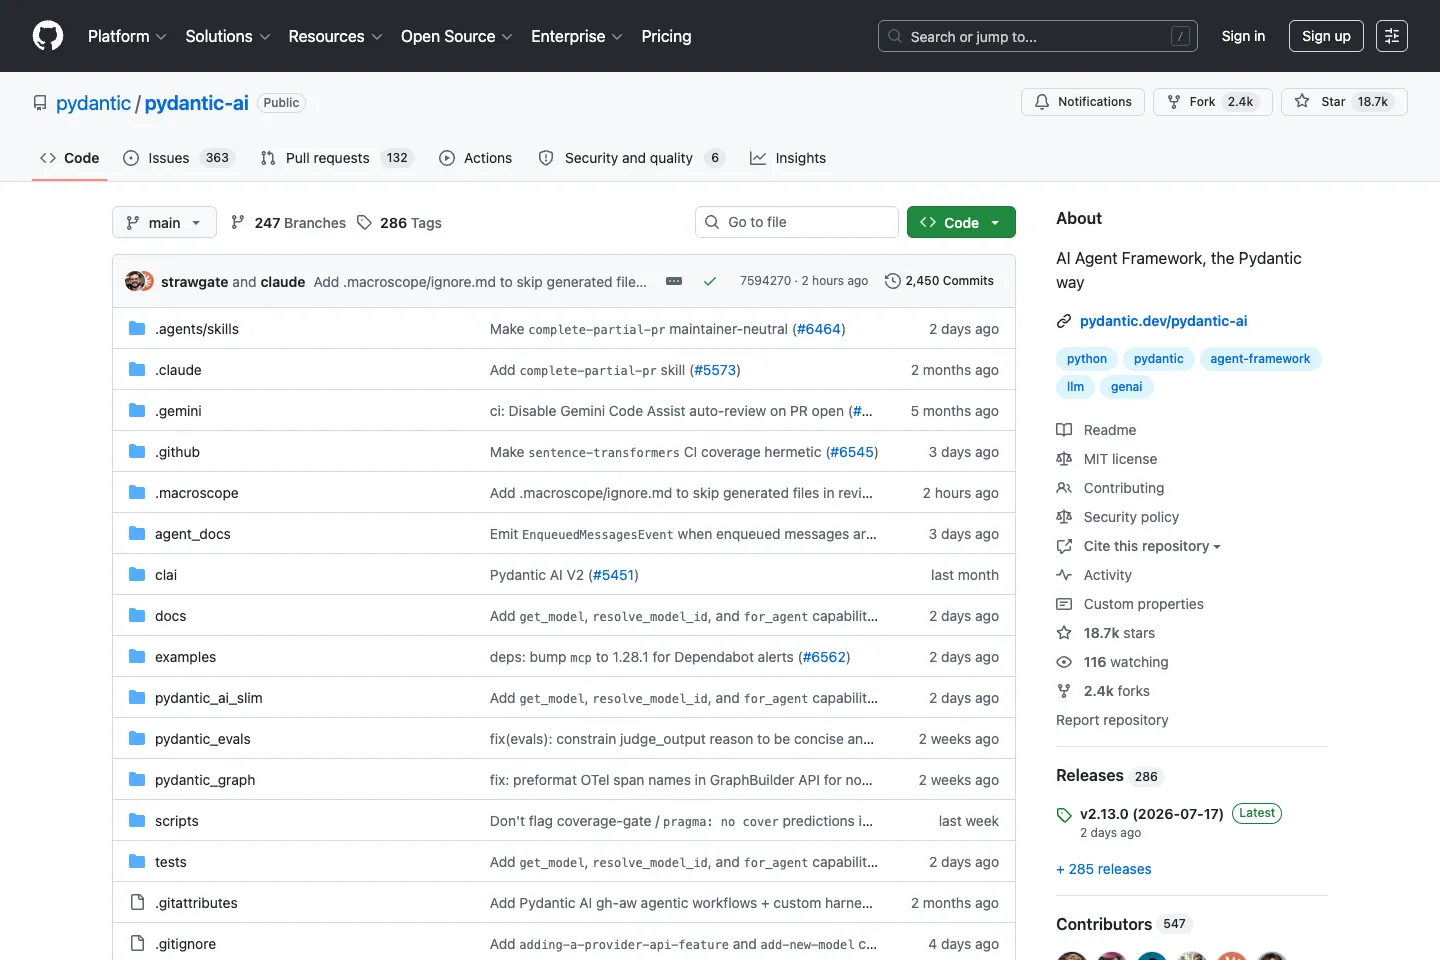
Task: Expand Cite this repository dropdown
Action: (x=1152, y=546)
